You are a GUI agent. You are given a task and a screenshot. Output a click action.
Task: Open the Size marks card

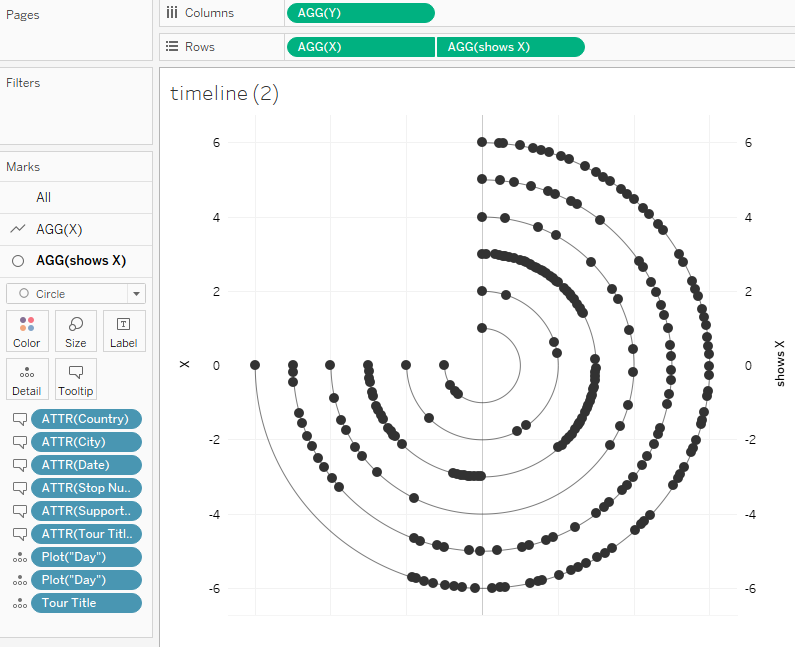pos(75,330)
